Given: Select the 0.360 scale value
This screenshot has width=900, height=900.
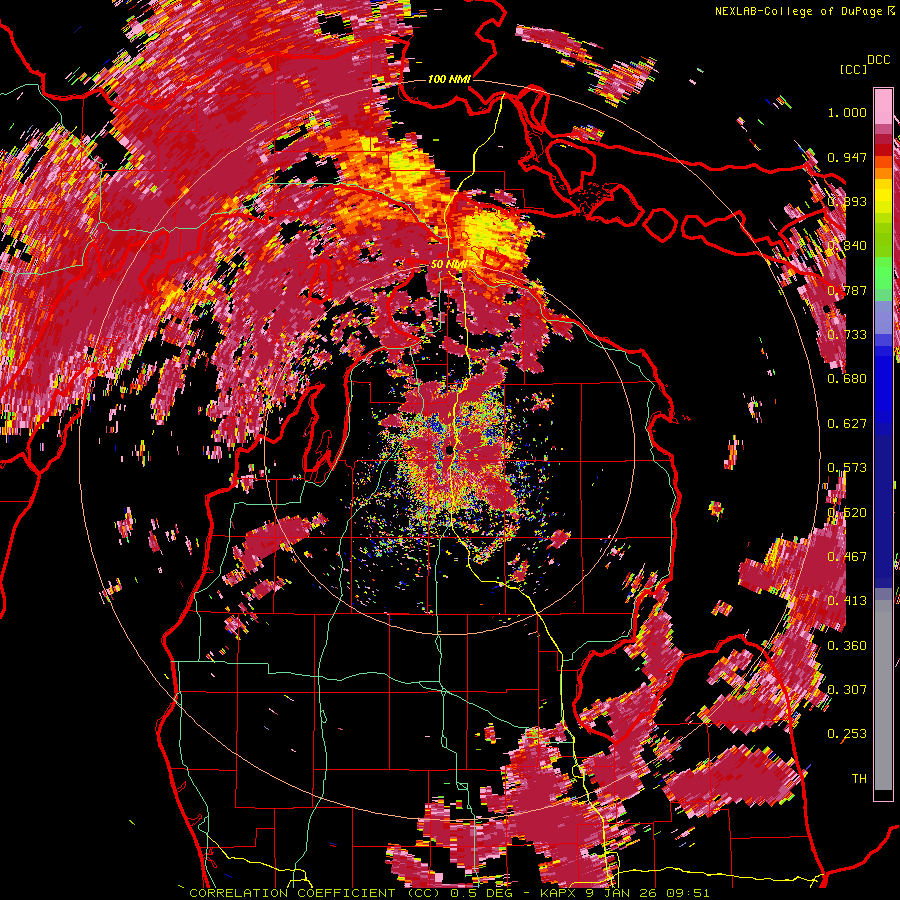Looking at the screenshot, I should pos(847,646).
